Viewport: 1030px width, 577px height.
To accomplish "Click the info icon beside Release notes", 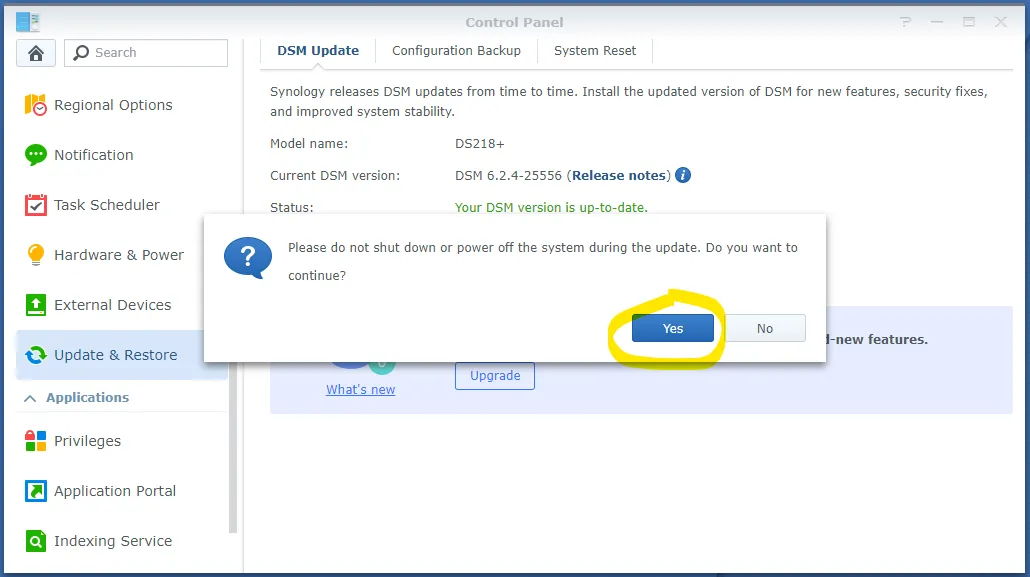I will click(x=683, y=175).
